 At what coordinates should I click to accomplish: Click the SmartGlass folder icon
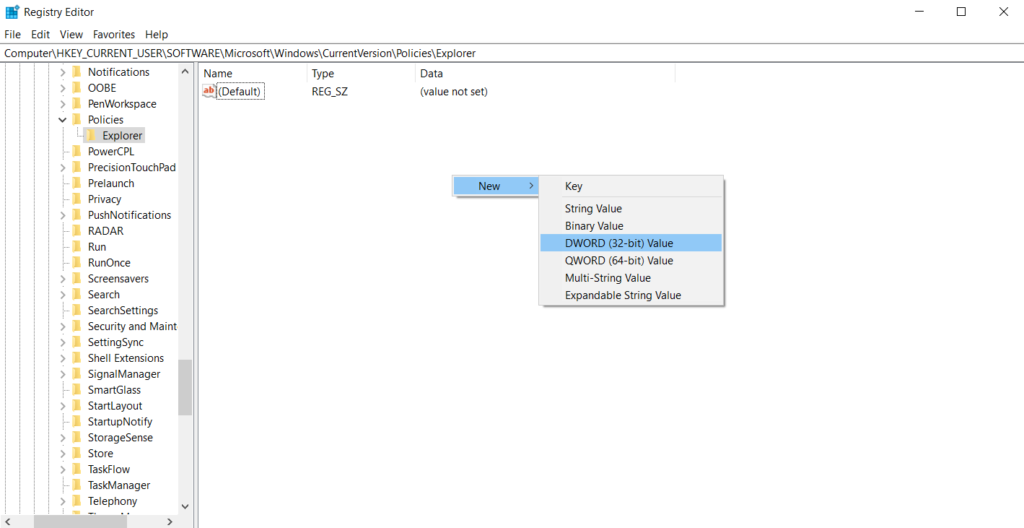coord(76,389)
